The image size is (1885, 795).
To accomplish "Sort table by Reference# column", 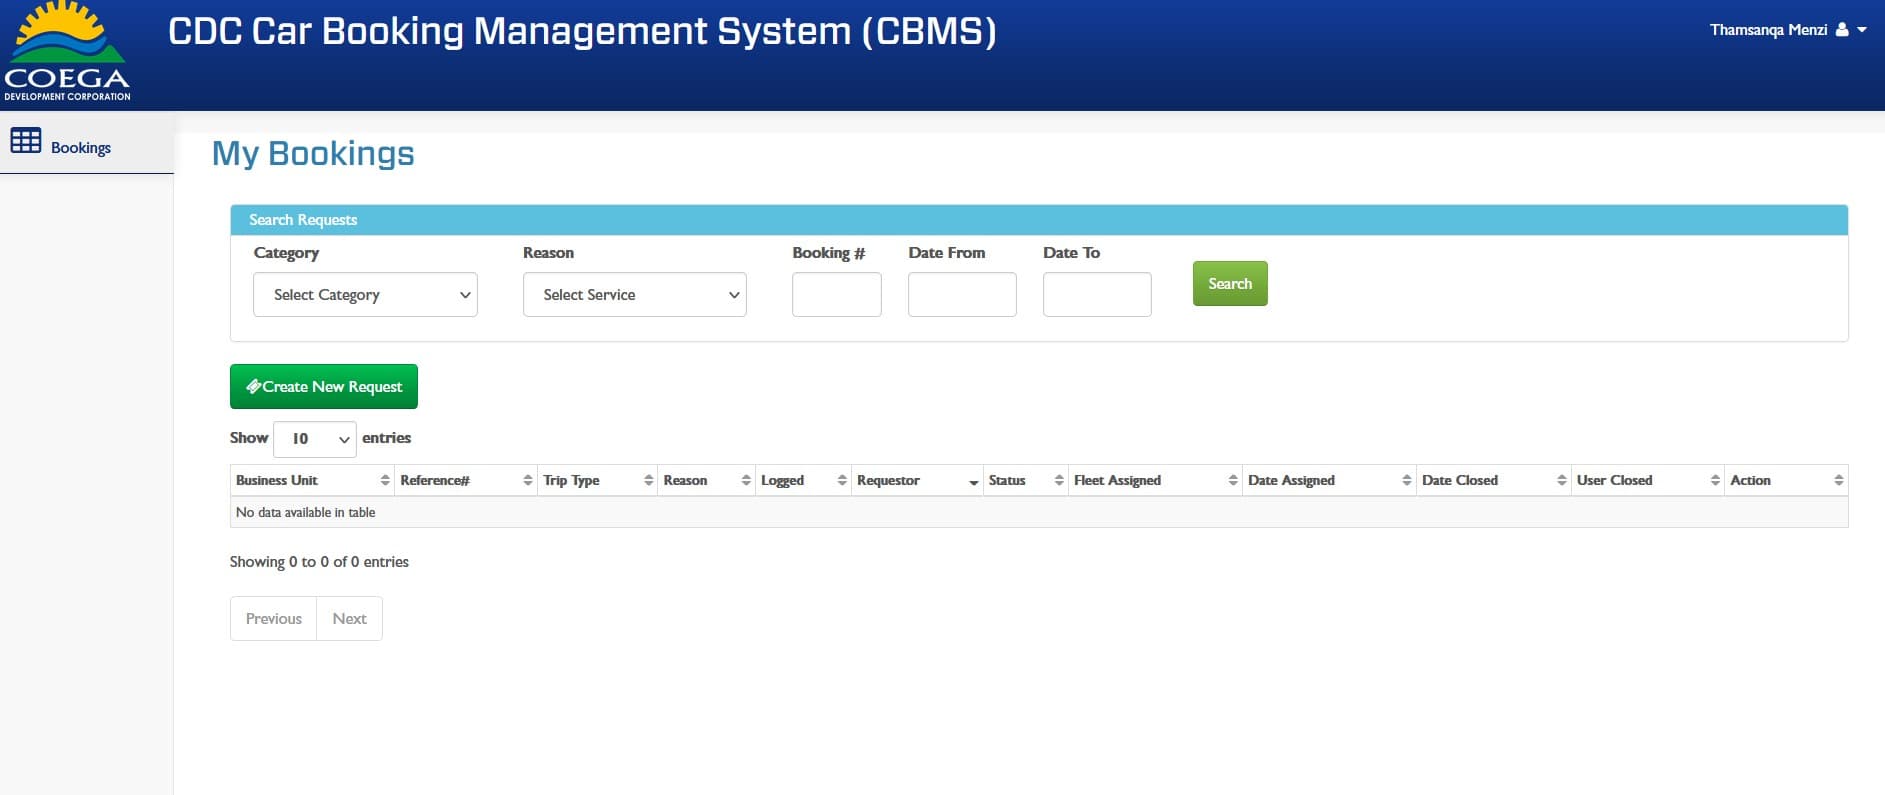I will (466, 481).
